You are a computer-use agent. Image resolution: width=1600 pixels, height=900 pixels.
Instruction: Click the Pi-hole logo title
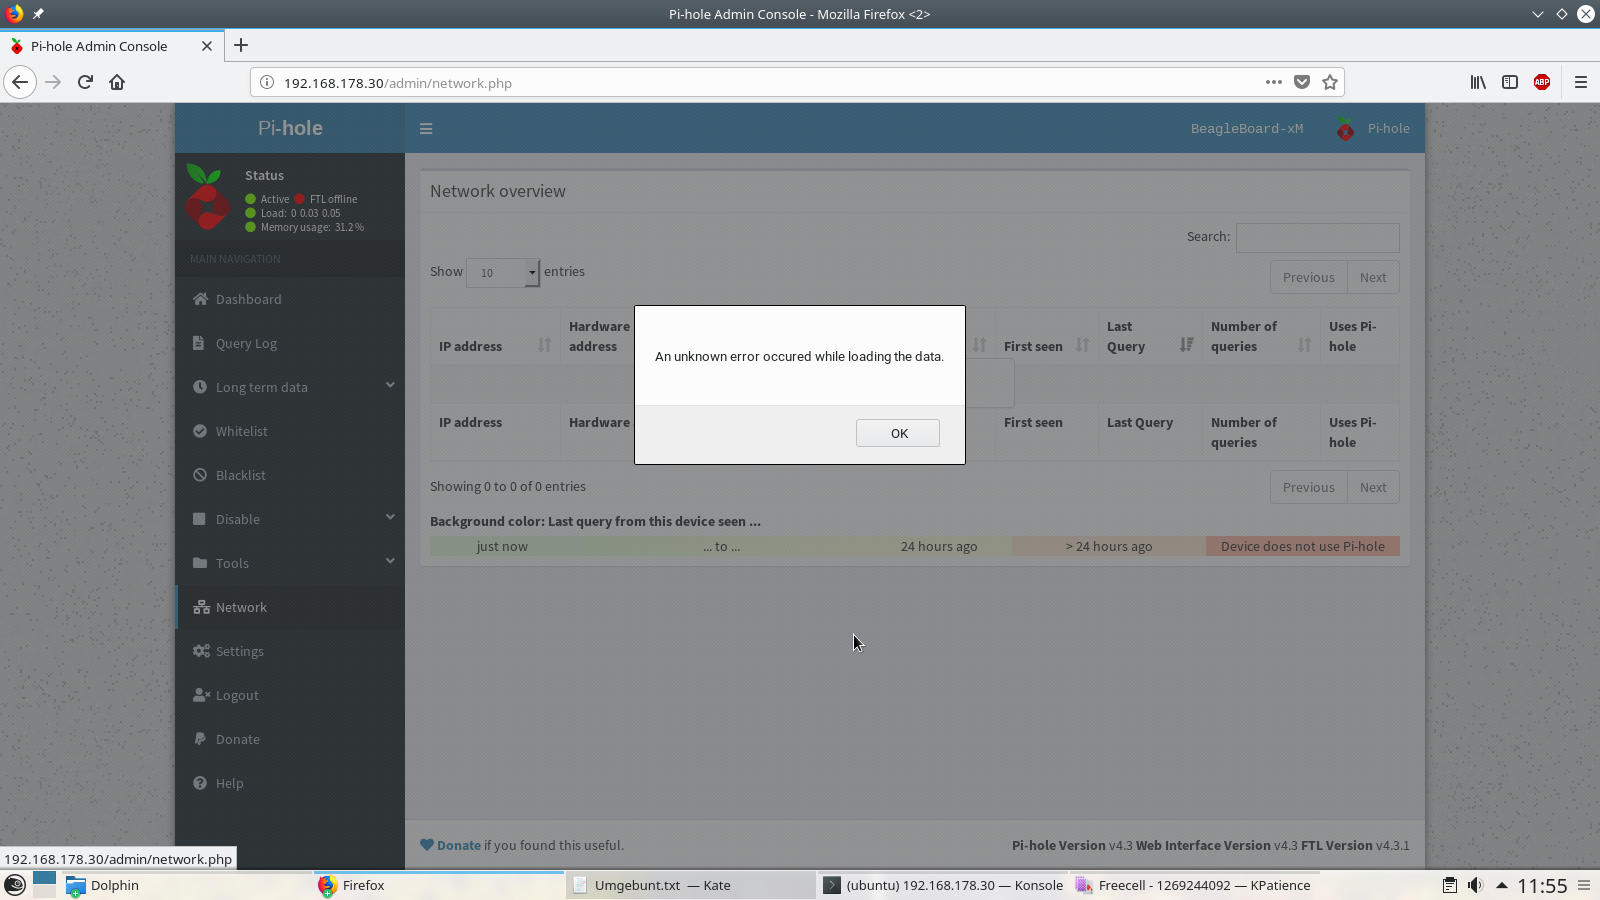click(290, 128)
